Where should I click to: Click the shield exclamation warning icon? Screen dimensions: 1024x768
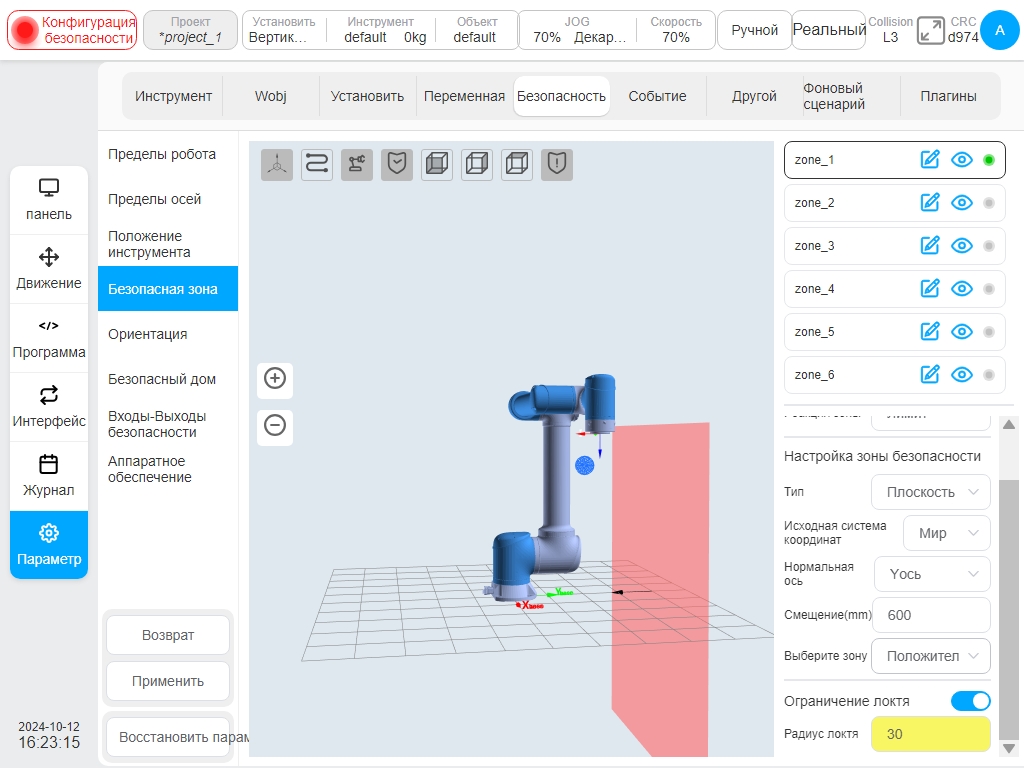556,164
